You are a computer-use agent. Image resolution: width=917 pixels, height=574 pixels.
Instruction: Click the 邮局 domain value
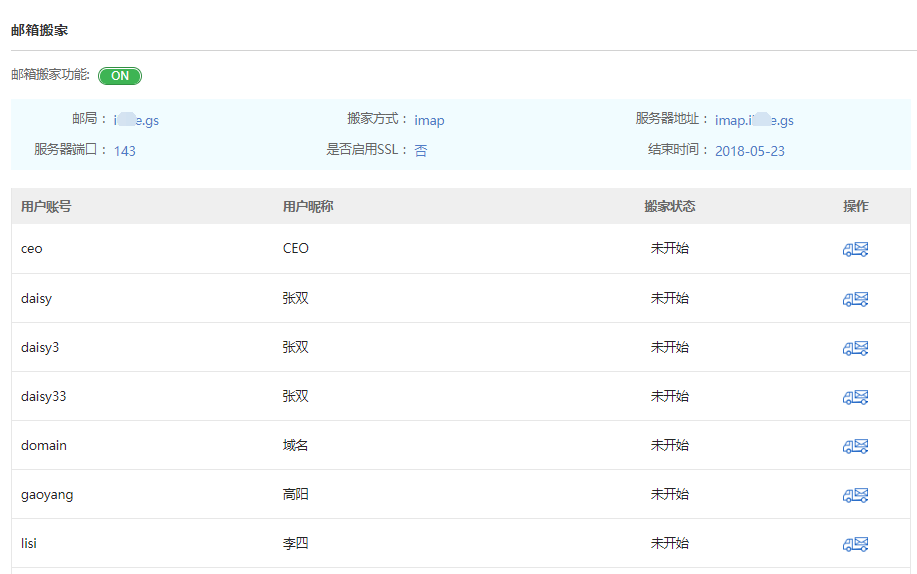(x=136, y=120)
